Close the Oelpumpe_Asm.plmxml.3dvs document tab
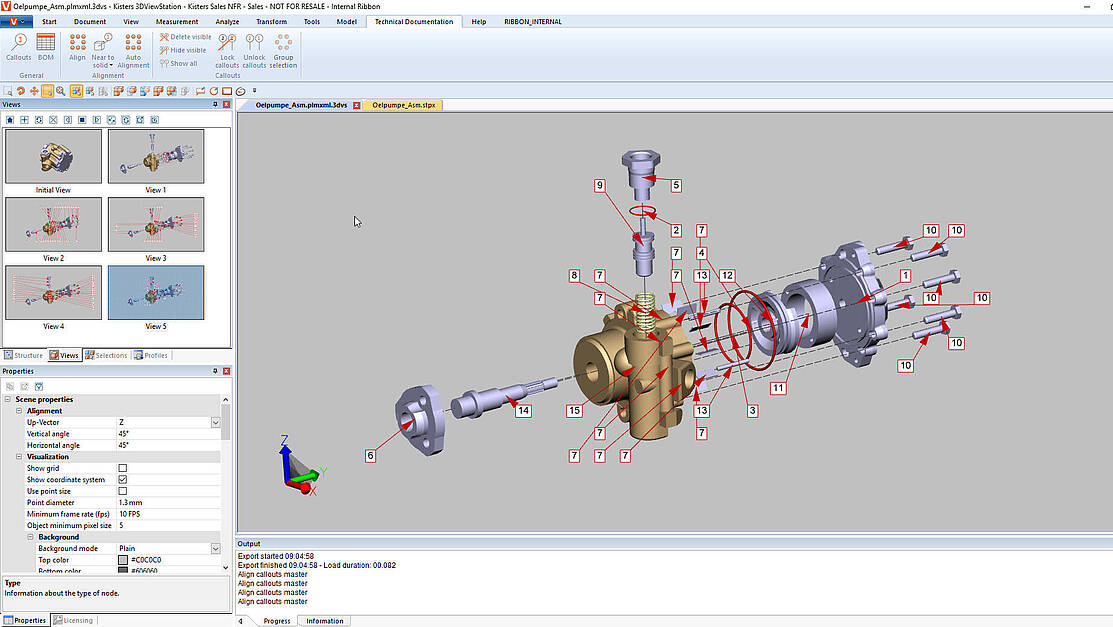The height and width of the screenshot is (627, 1113). pos(356,105)
